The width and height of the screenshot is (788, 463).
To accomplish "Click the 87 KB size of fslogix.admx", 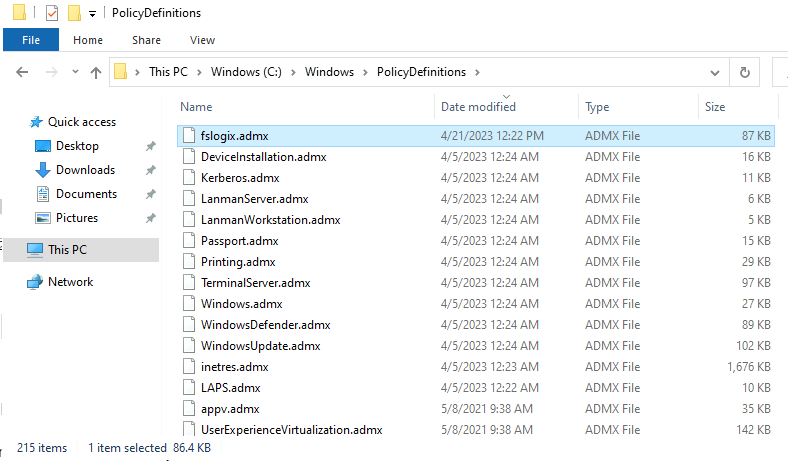I will click(756, 136).
